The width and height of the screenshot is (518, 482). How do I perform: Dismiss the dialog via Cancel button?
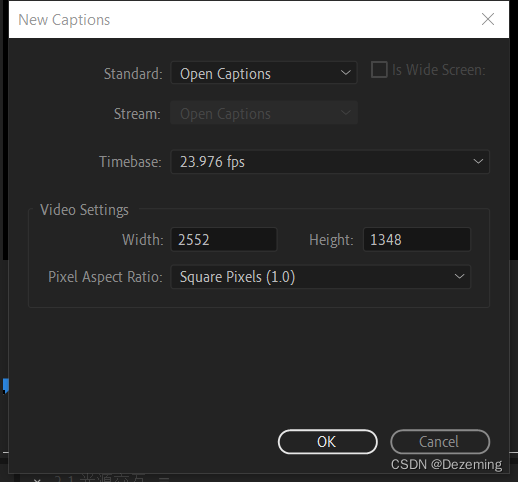pyautogui.click(x=440, y=442)
